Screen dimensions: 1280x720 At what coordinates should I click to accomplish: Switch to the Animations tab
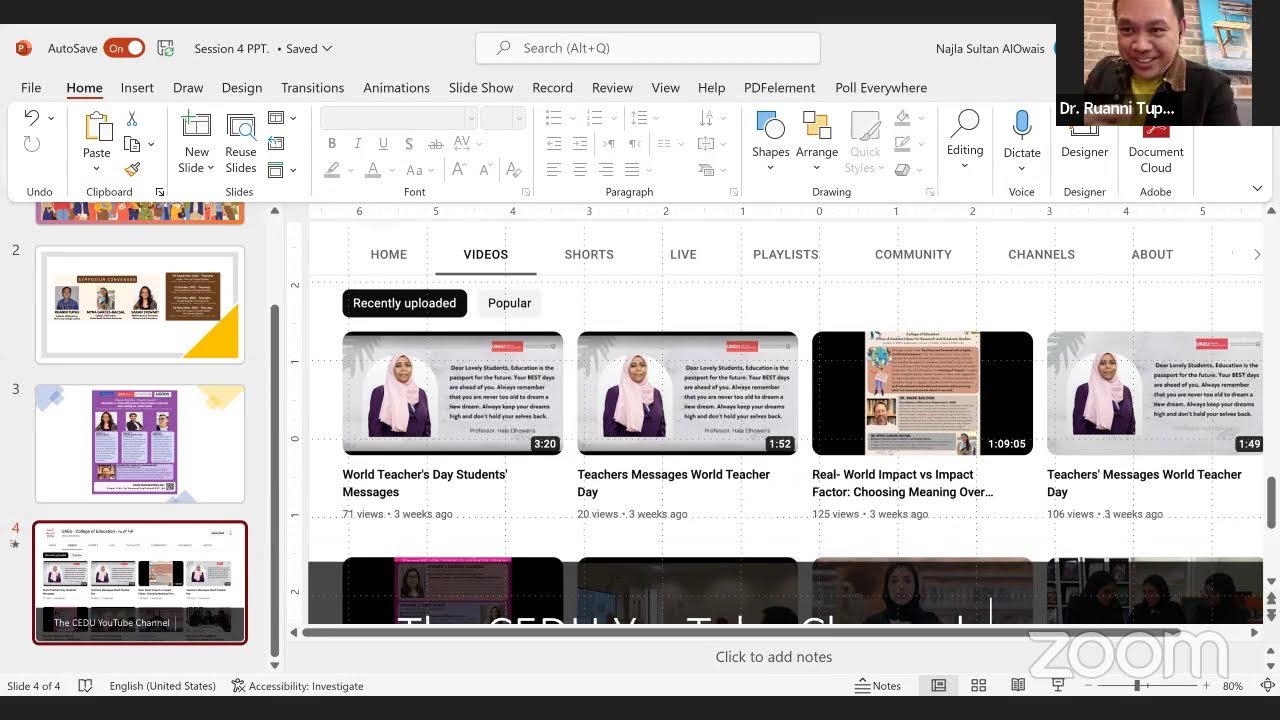click(397, 88)
